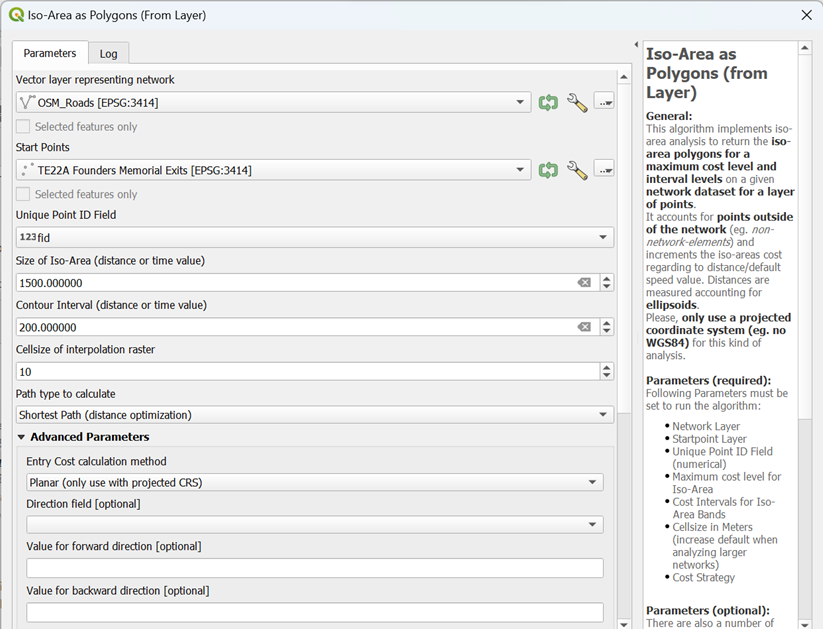Viewport: 823px width, 629px height.
Task: Browse for Start Points file with ellipsis button
Action: (604, 170)
